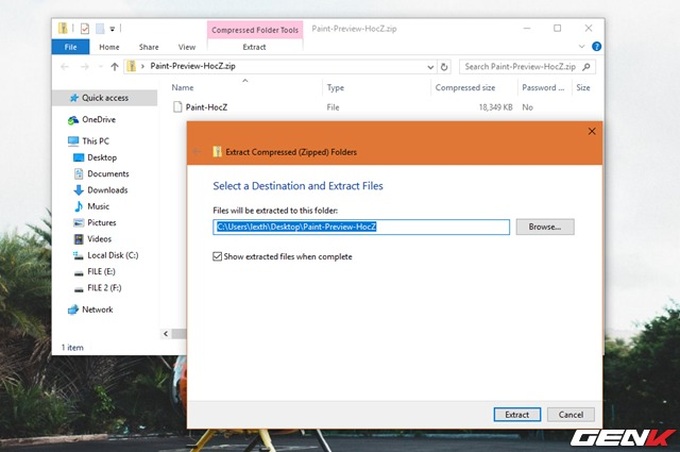Click the Network icon in sidebar
Image resolution: width=680 pixels, height=452 pixels.
73,310
